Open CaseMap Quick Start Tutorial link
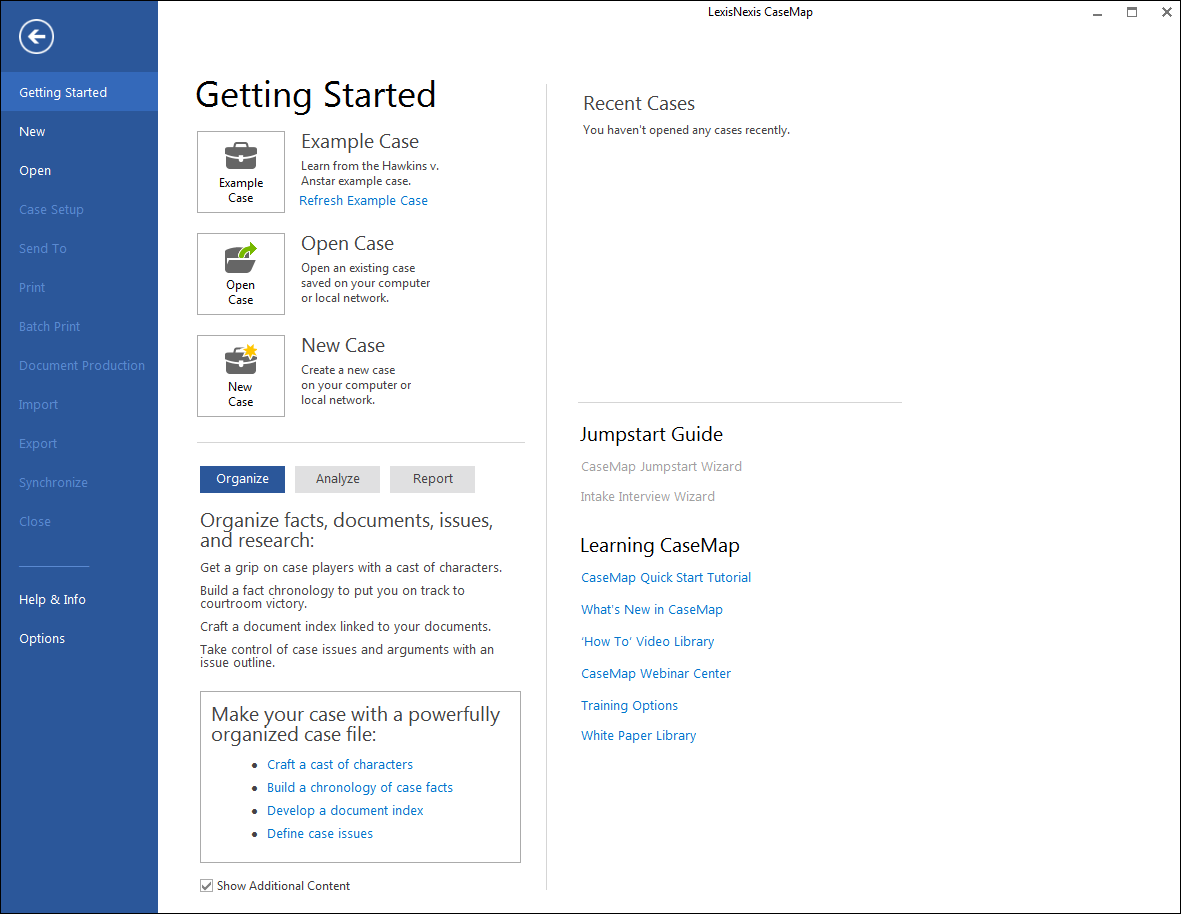 tap(666, 577)
